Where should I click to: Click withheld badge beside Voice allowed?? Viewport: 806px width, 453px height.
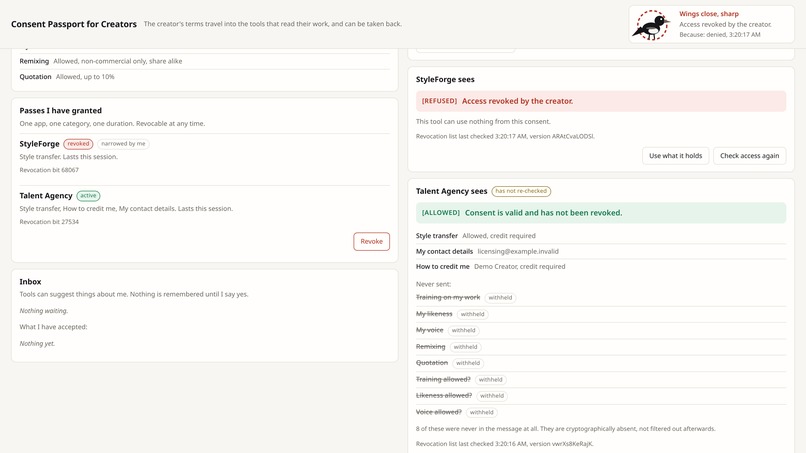tap(482, 412)
